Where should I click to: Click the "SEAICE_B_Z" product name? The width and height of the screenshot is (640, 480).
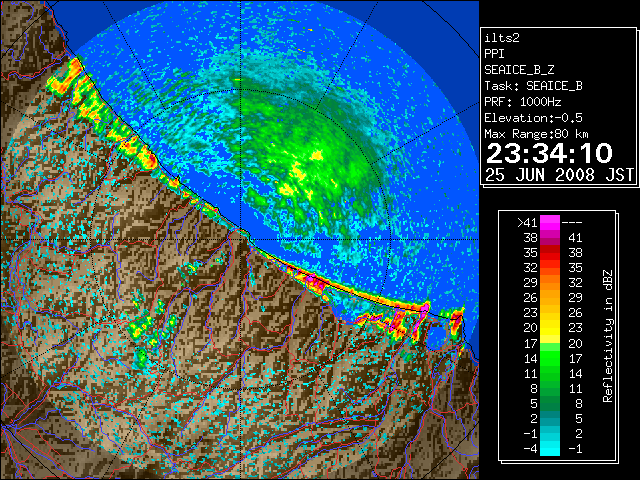pos(519,70)
